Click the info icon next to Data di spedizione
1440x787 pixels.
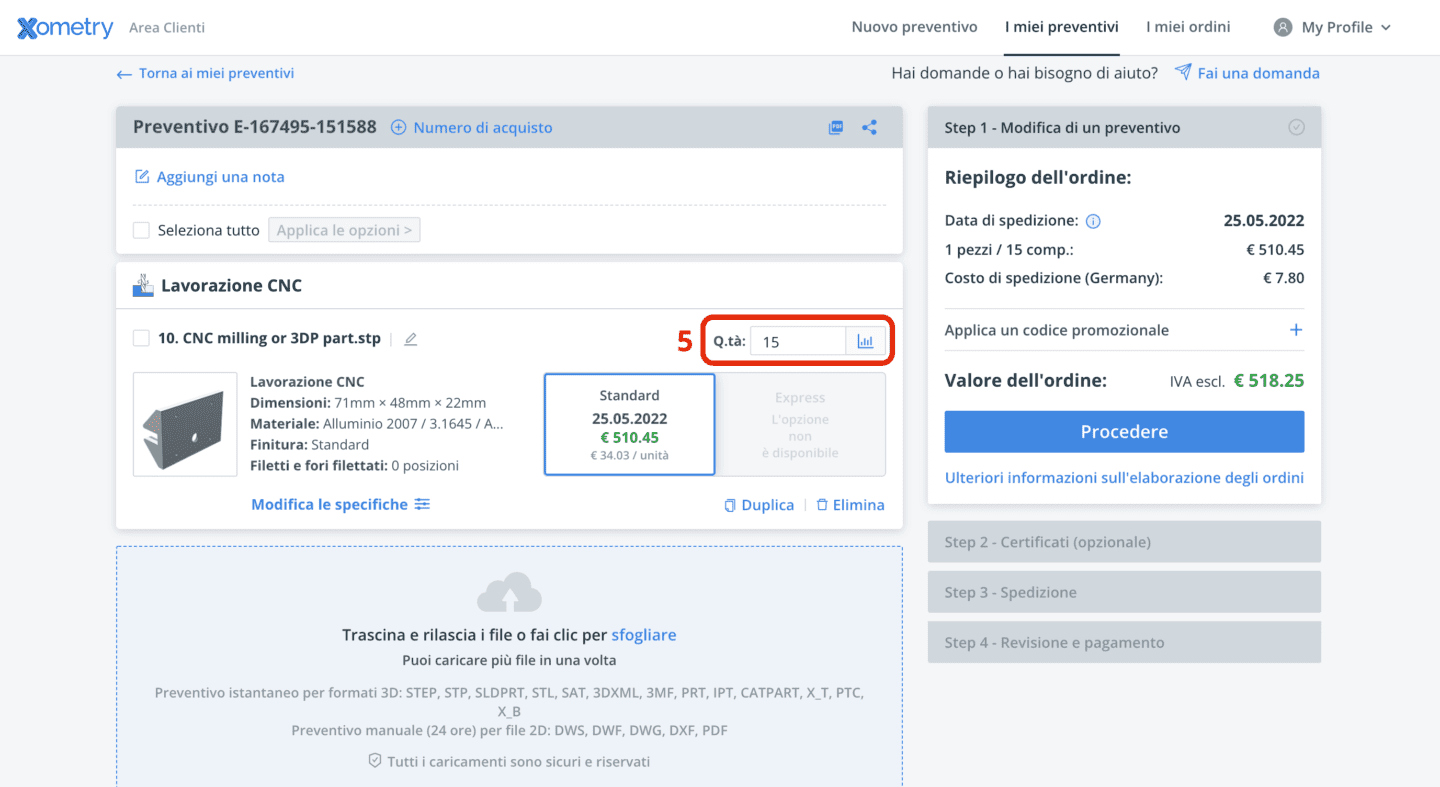point(1093,221)
